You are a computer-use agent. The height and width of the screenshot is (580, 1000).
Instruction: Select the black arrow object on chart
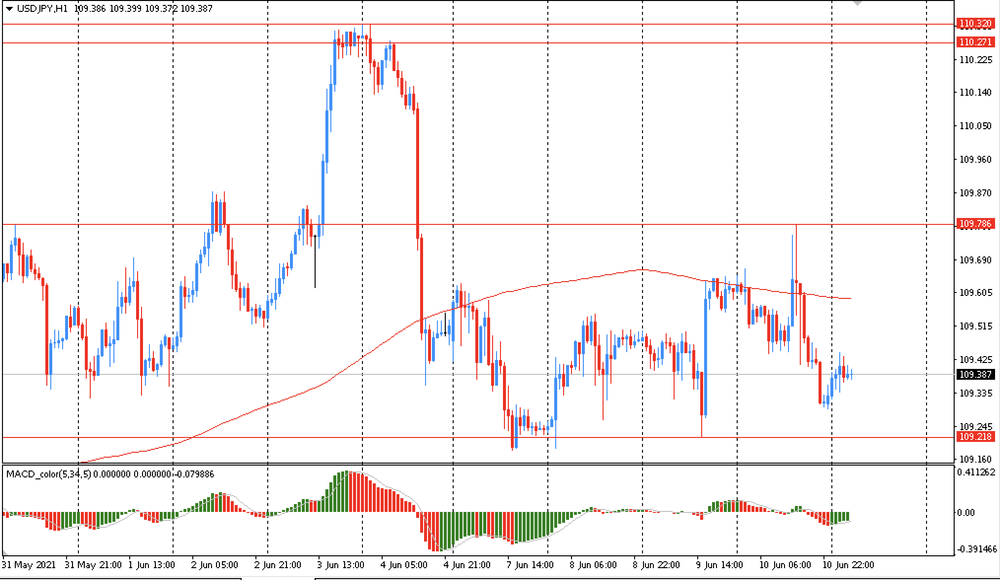pos(315,261)
